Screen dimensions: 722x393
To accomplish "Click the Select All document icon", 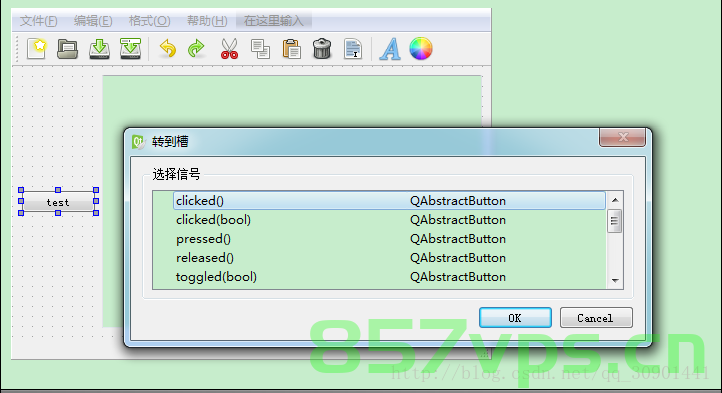I will click(353, 49).
